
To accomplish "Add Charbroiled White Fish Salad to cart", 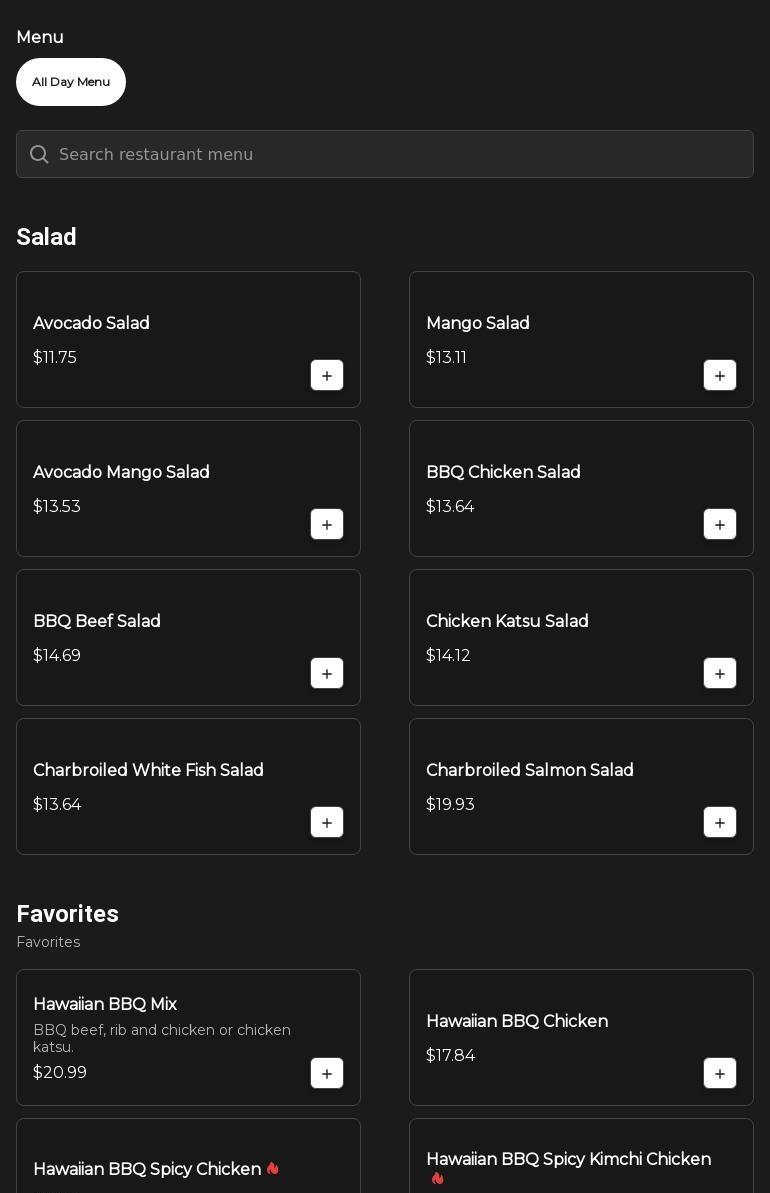I will pyautogui.click(x=327, y=822).
